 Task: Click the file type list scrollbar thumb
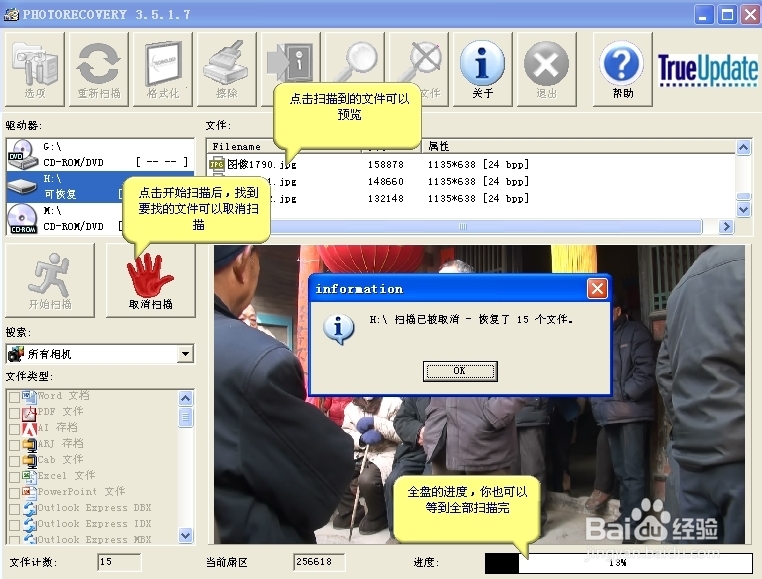(x=186, y=417)
